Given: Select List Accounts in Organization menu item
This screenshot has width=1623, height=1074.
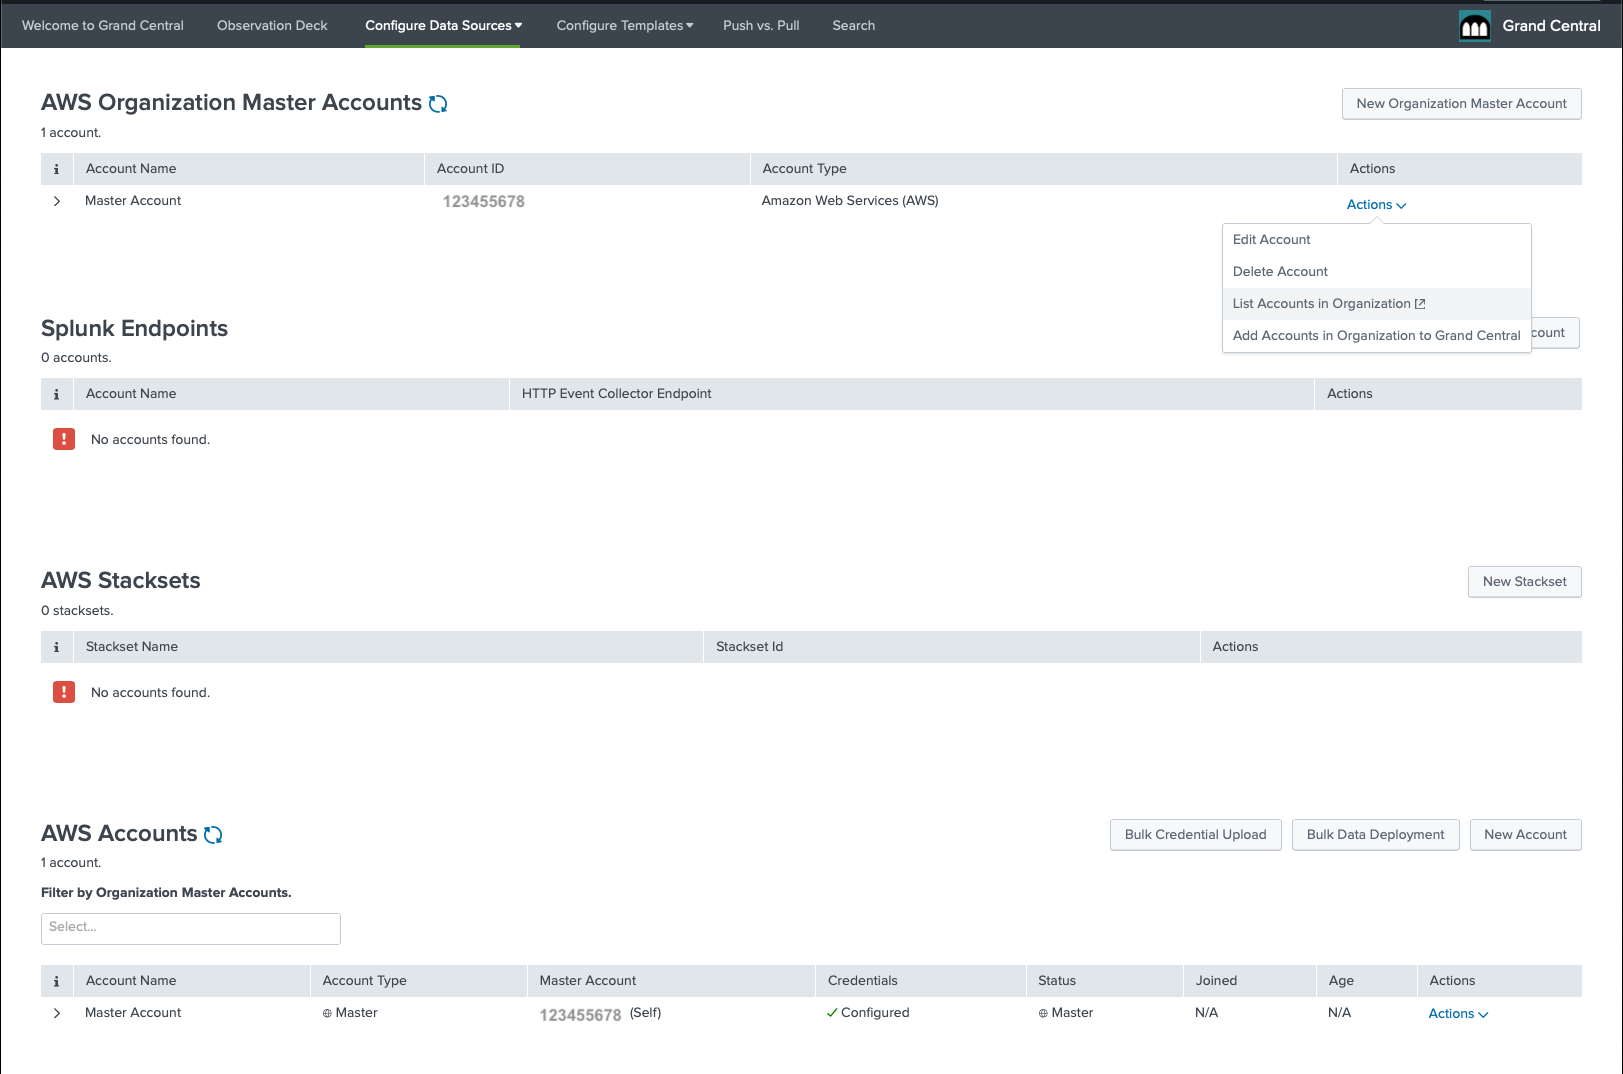Looking at the screenshot, I should tap(1377, 304).
